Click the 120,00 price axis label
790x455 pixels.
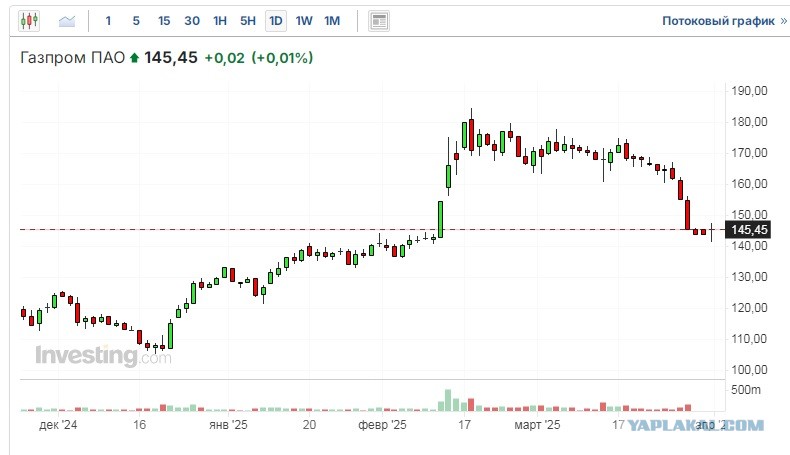[x=749, y=308]
